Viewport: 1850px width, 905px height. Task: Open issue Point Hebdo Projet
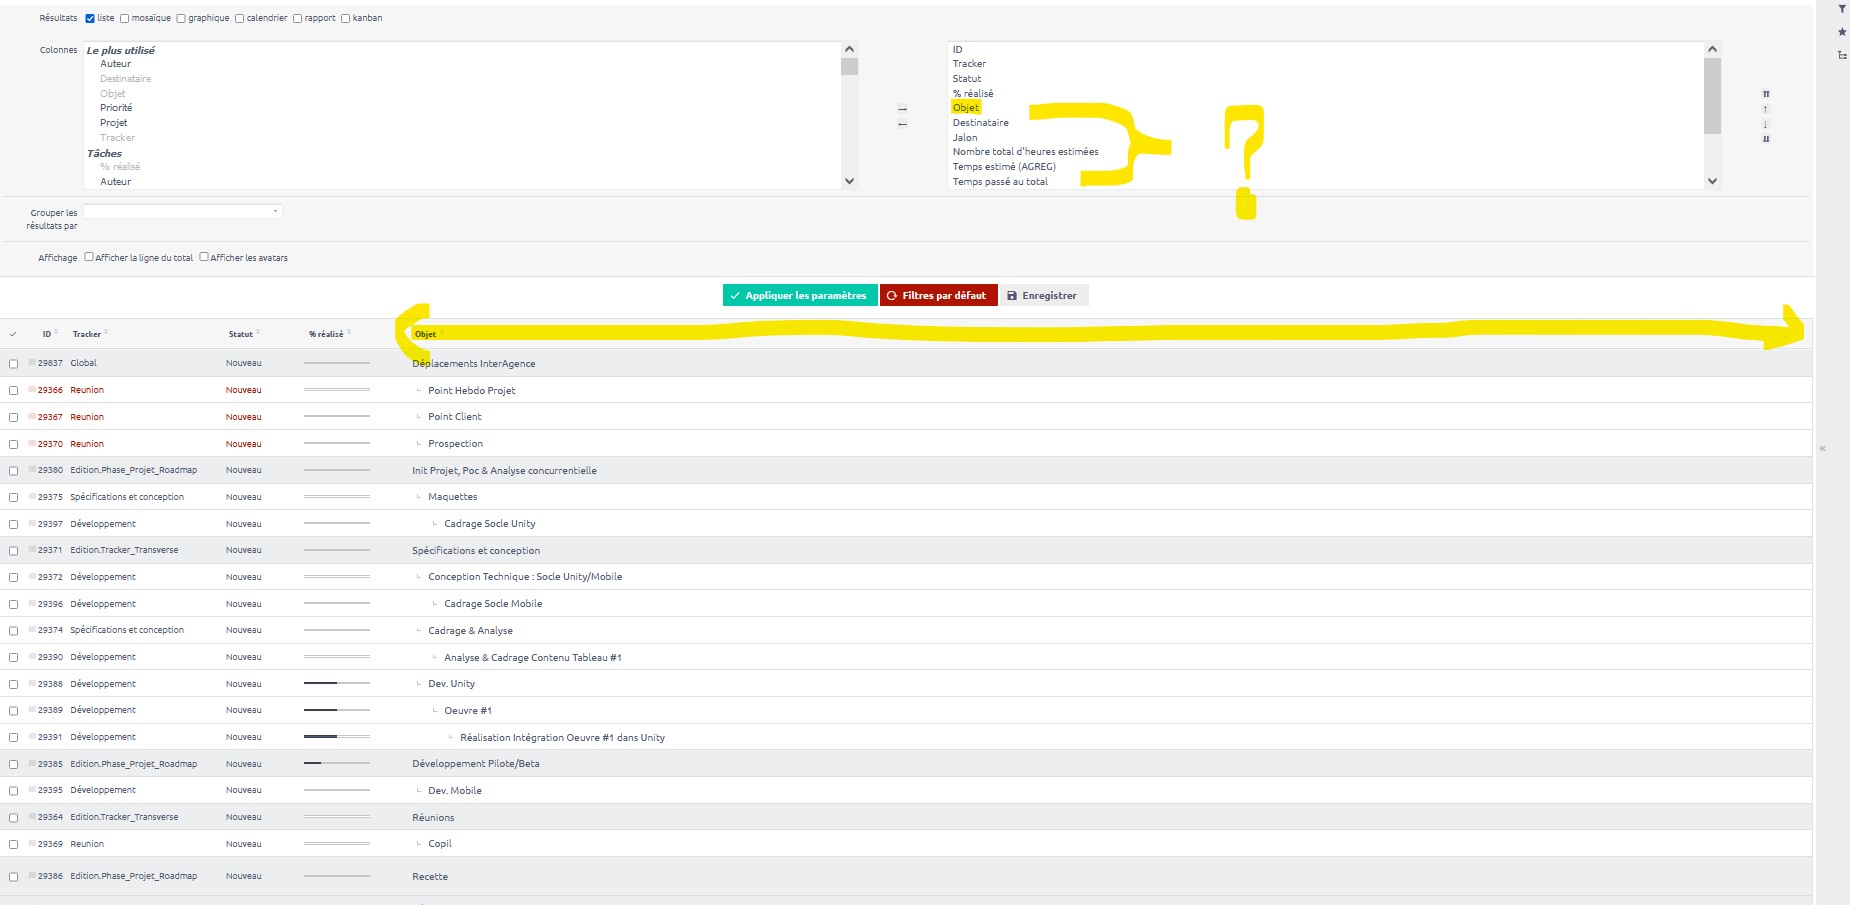(471, 391)
